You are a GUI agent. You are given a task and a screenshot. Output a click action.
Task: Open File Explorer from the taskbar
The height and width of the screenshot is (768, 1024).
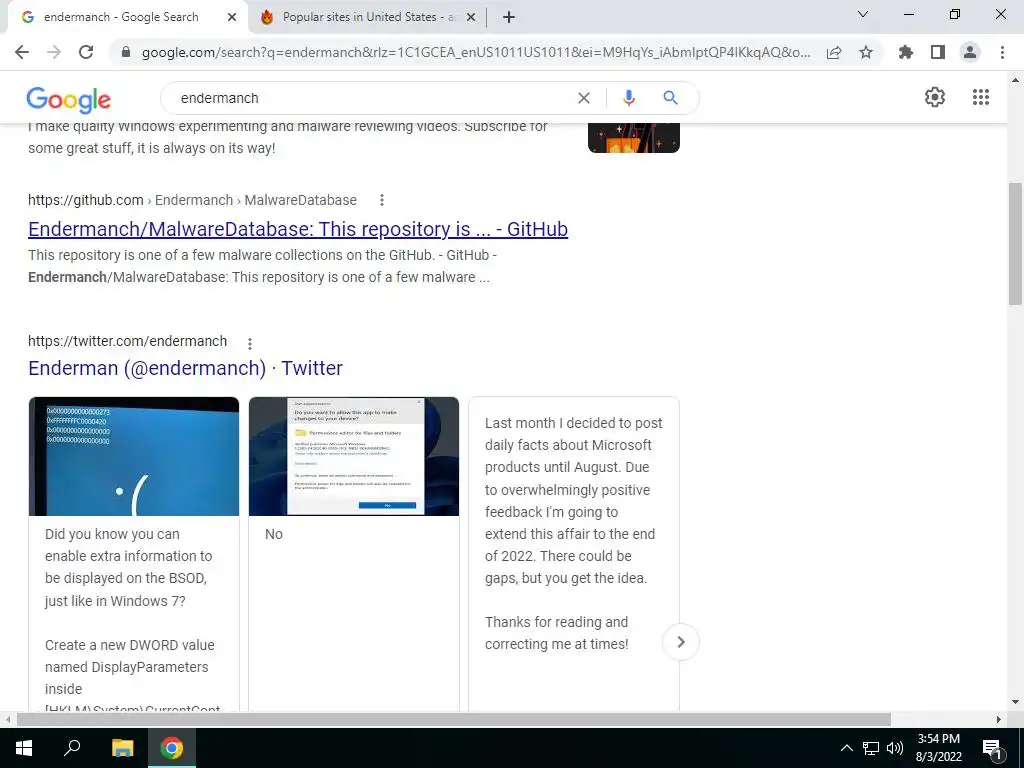[x=122, y=748]
